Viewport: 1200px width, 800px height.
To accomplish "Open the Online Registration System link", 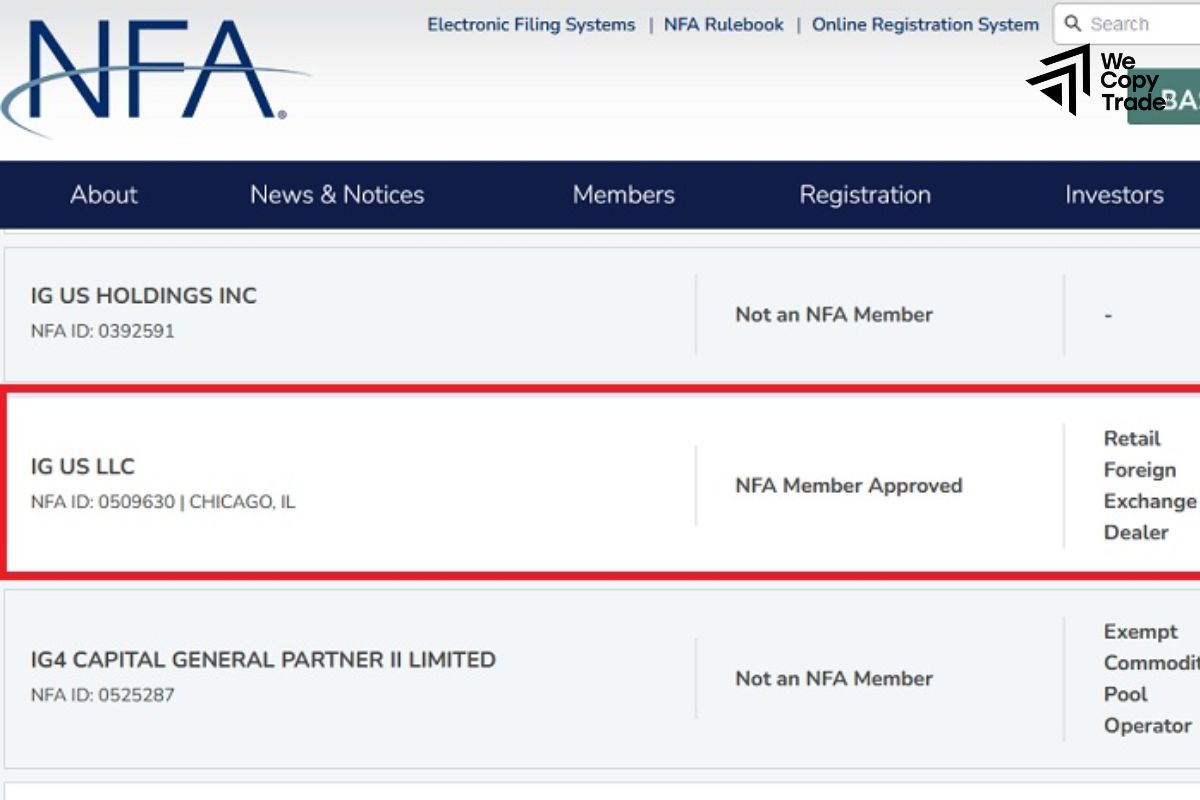I will [x=924, y=24].
